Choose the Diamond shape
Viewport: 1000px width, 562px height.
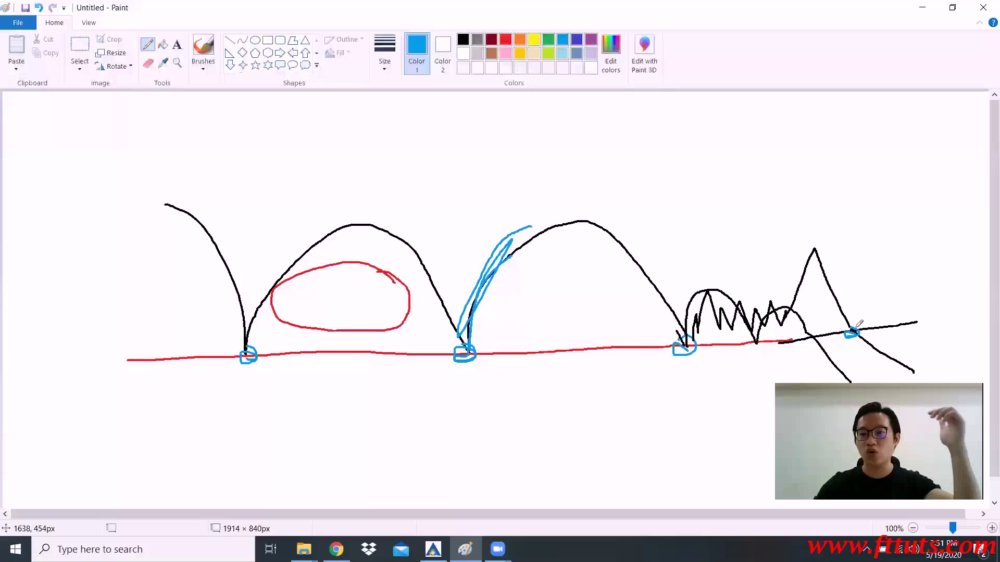[242, 53]
